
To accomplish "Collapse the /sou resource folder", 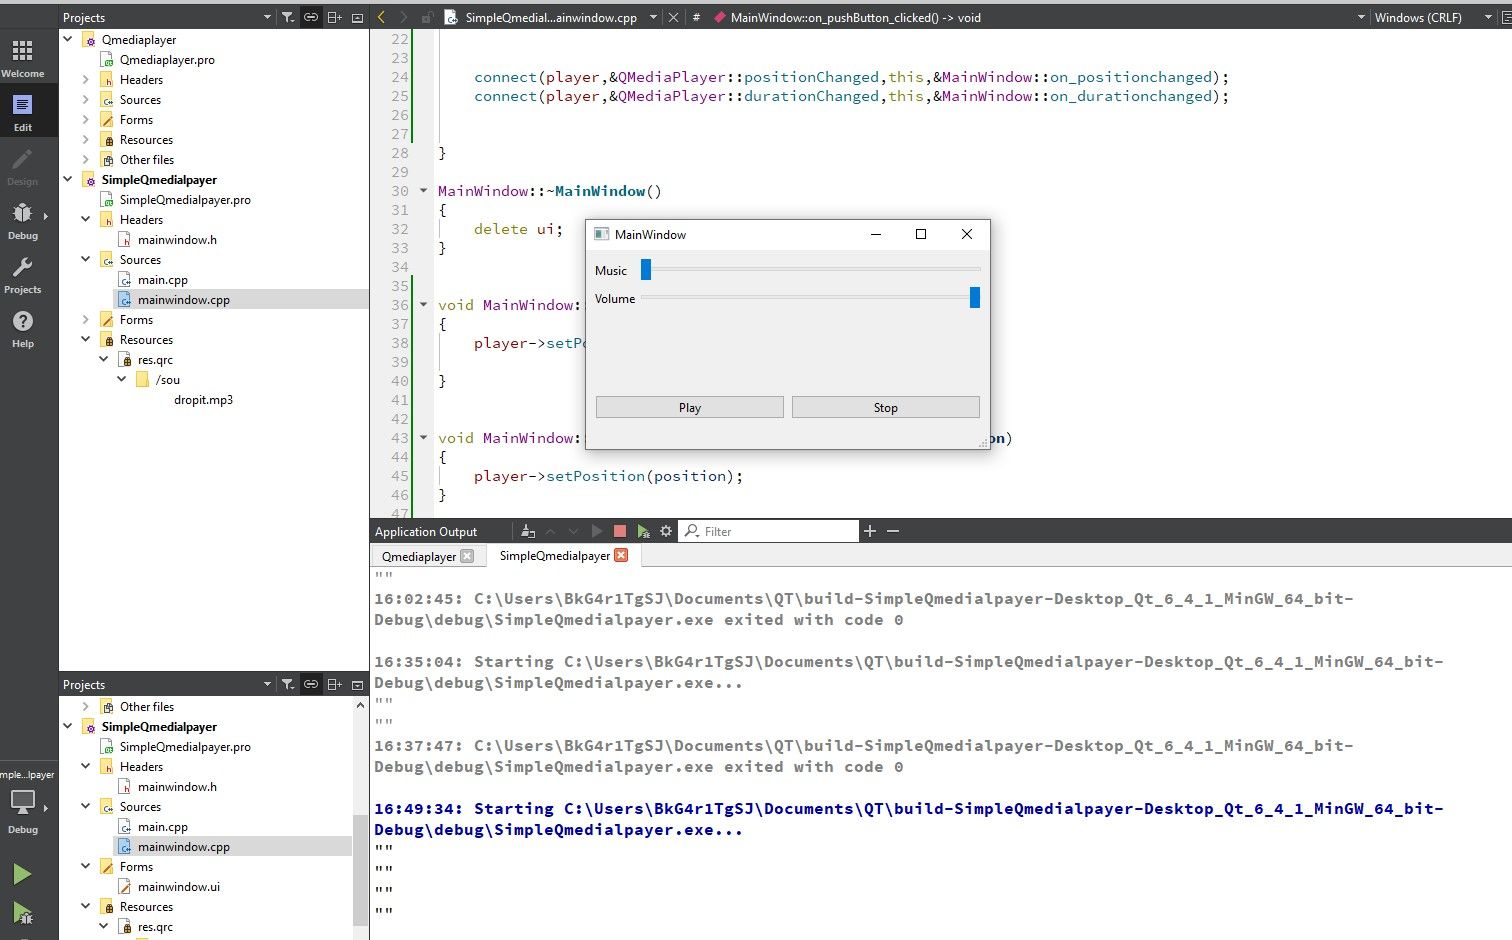I will click(x=122, y=379).
